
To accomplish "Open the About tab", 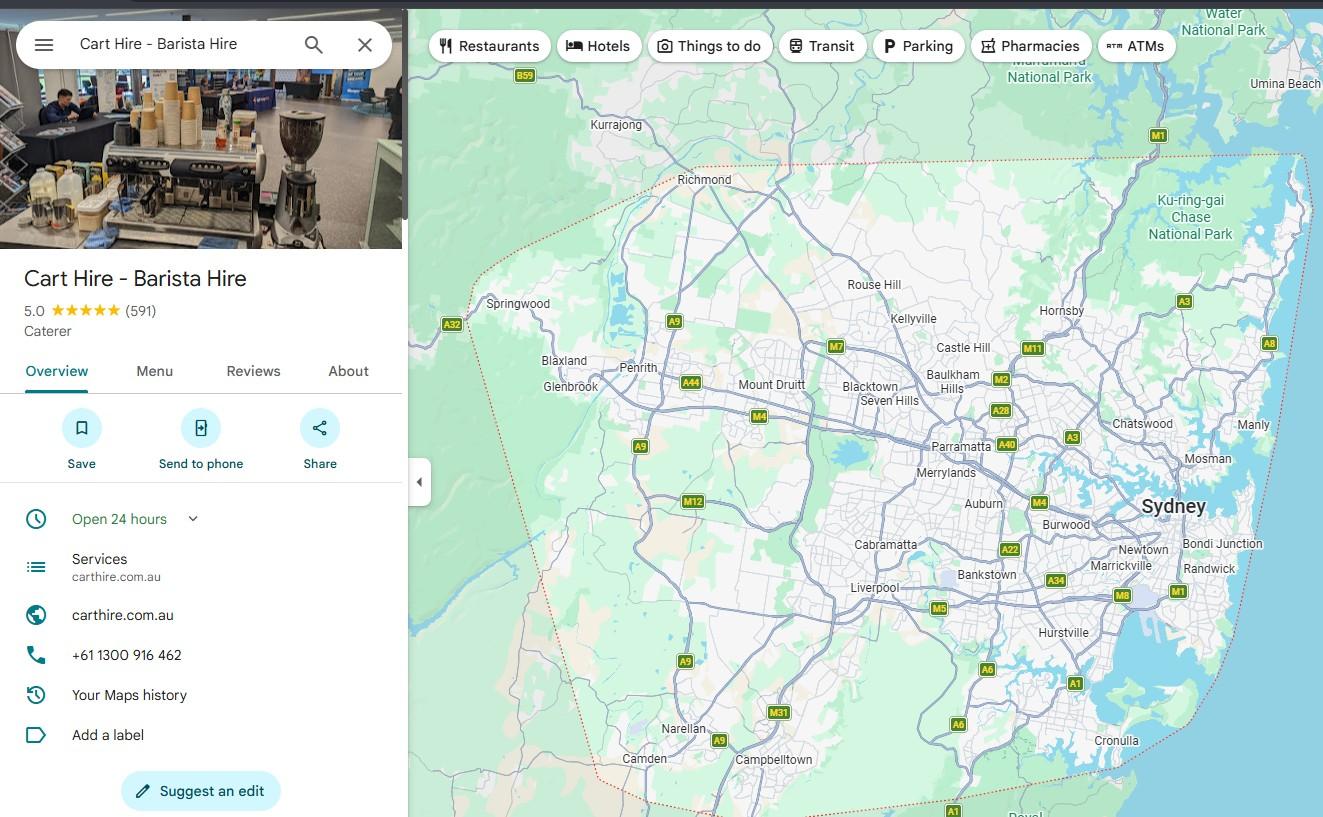I will (x=349, y=371).
